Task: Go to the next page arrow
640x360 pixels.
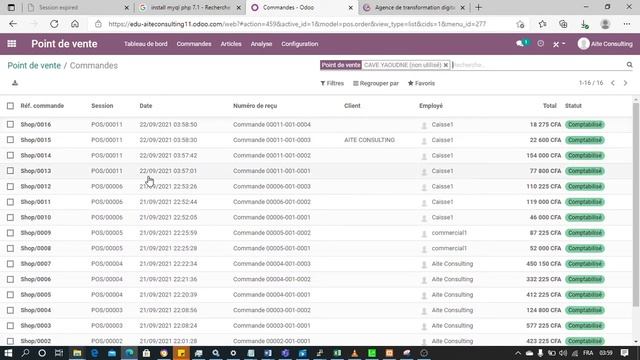Action: [625, 83]
